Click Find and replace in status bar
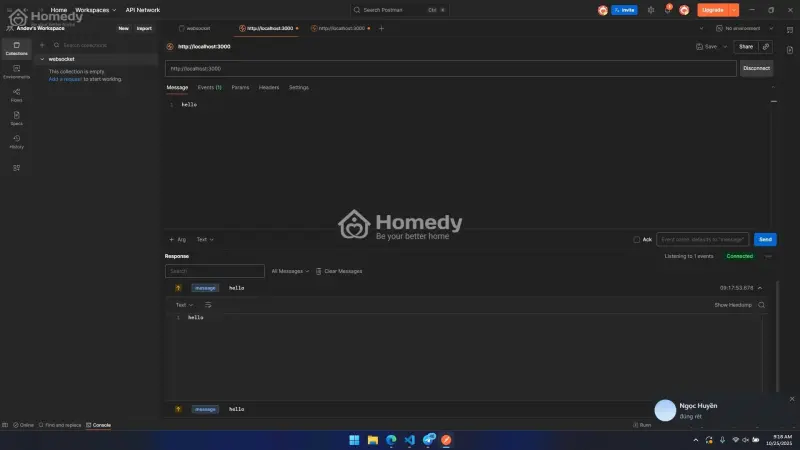Viewport: 800px width, 450px height. click(60, 425)
